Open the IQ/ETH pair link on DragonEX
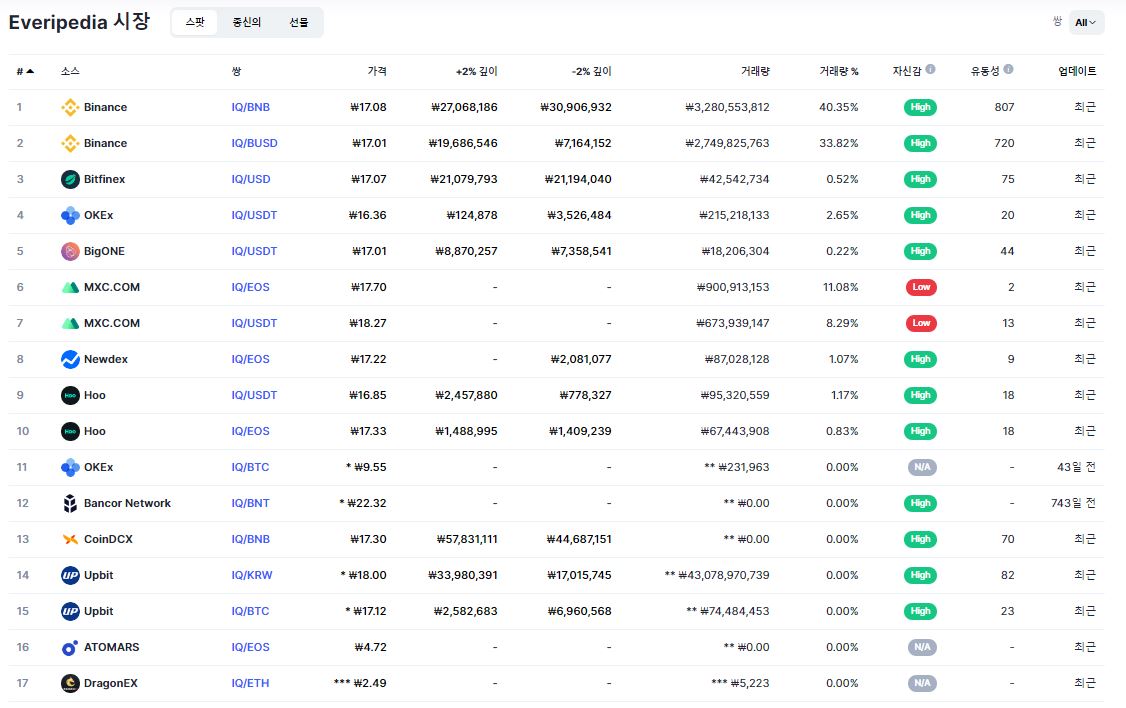 [250, 684]
